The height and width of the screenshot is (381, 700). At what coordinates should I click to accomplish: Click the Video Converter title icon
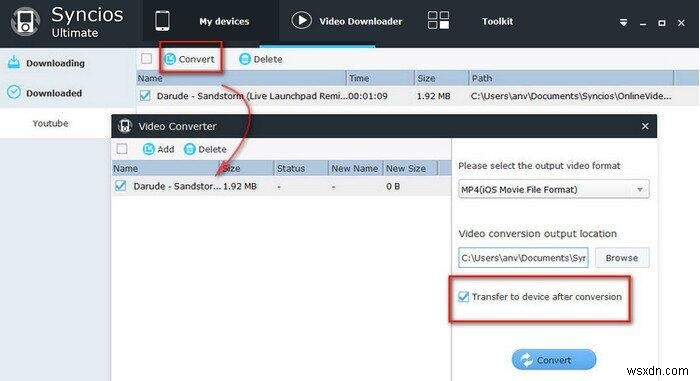tap(125, 126)
